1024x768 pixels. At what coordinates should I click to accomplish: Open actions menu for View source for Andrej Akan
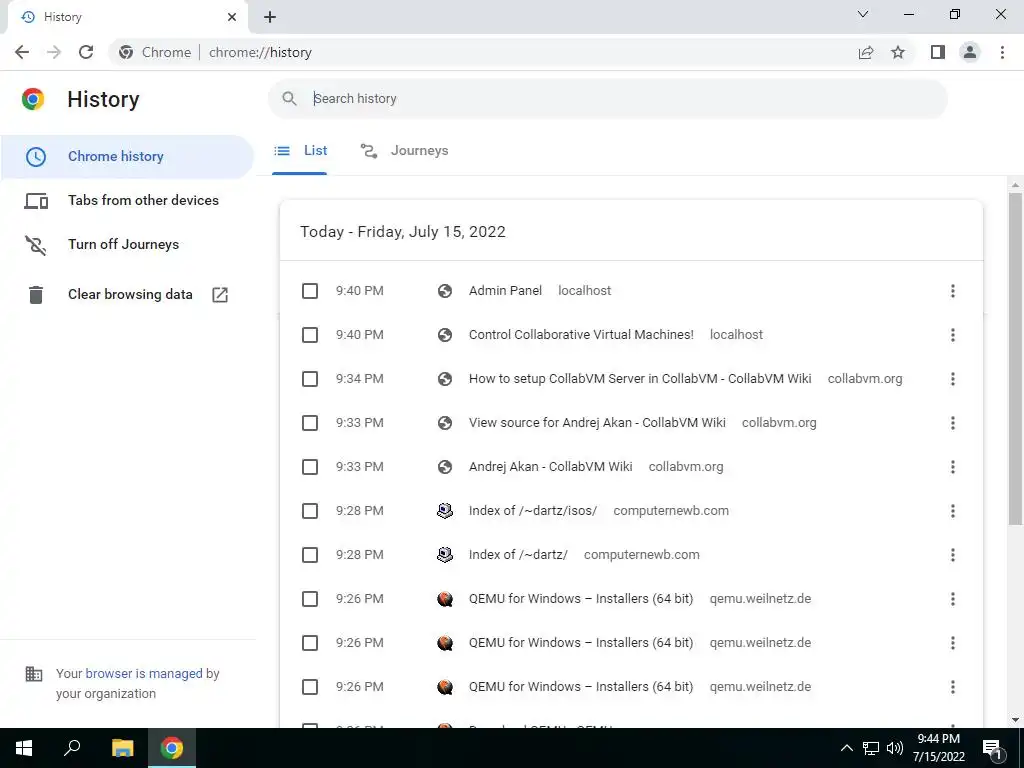[x=953, y=423]
